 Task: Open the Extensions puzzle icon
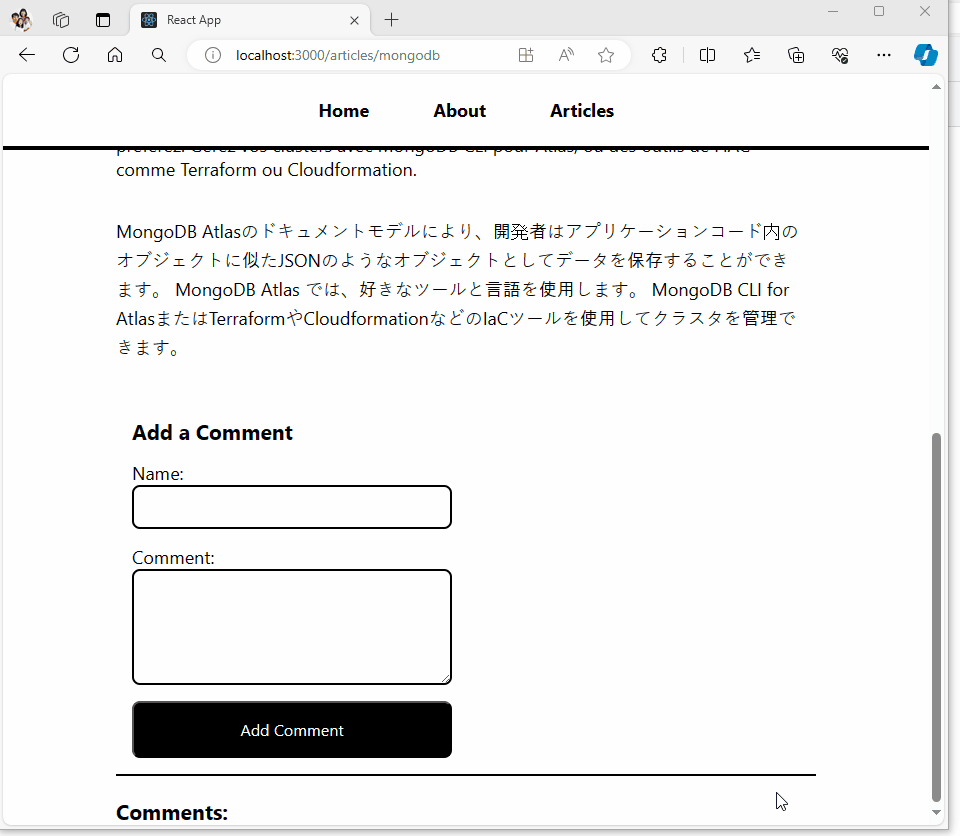click(x=659, y=55)
